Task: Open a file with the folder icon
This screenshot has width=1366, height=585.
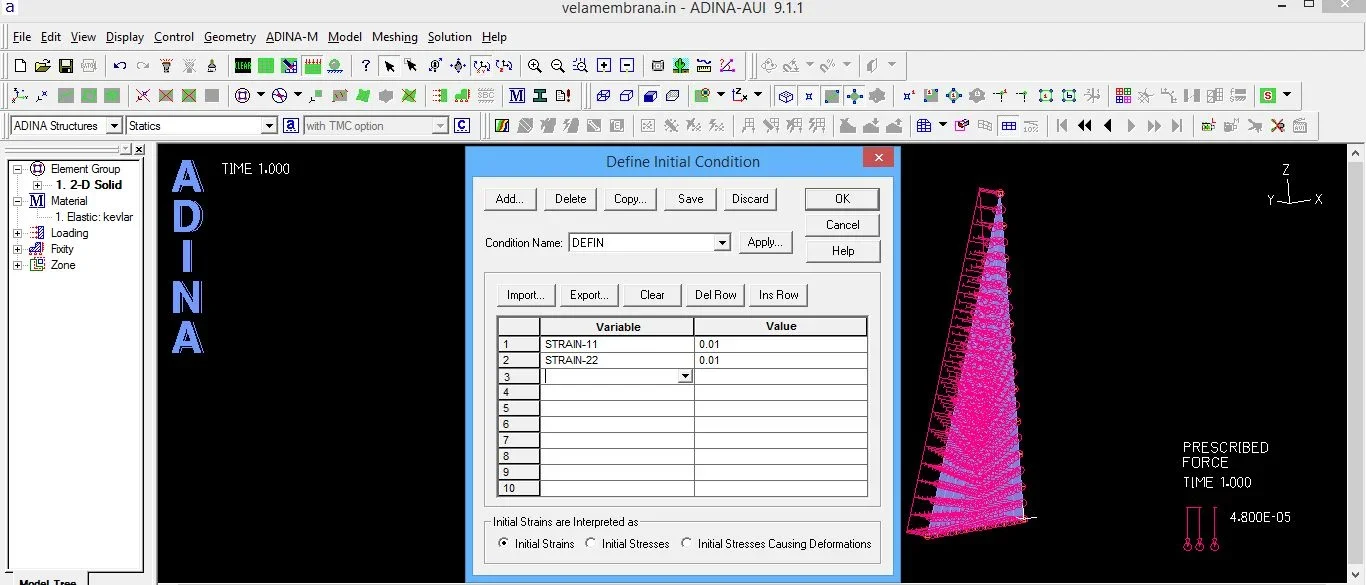Action: (42, 66)
